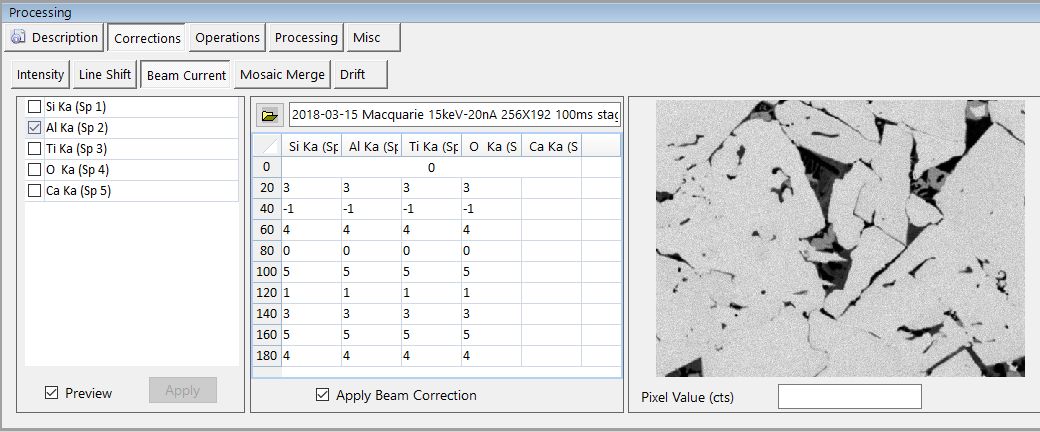Toggle the Preview checkbox
The width and height of the screenshot is (1040, 432).
tap(53, 393)
